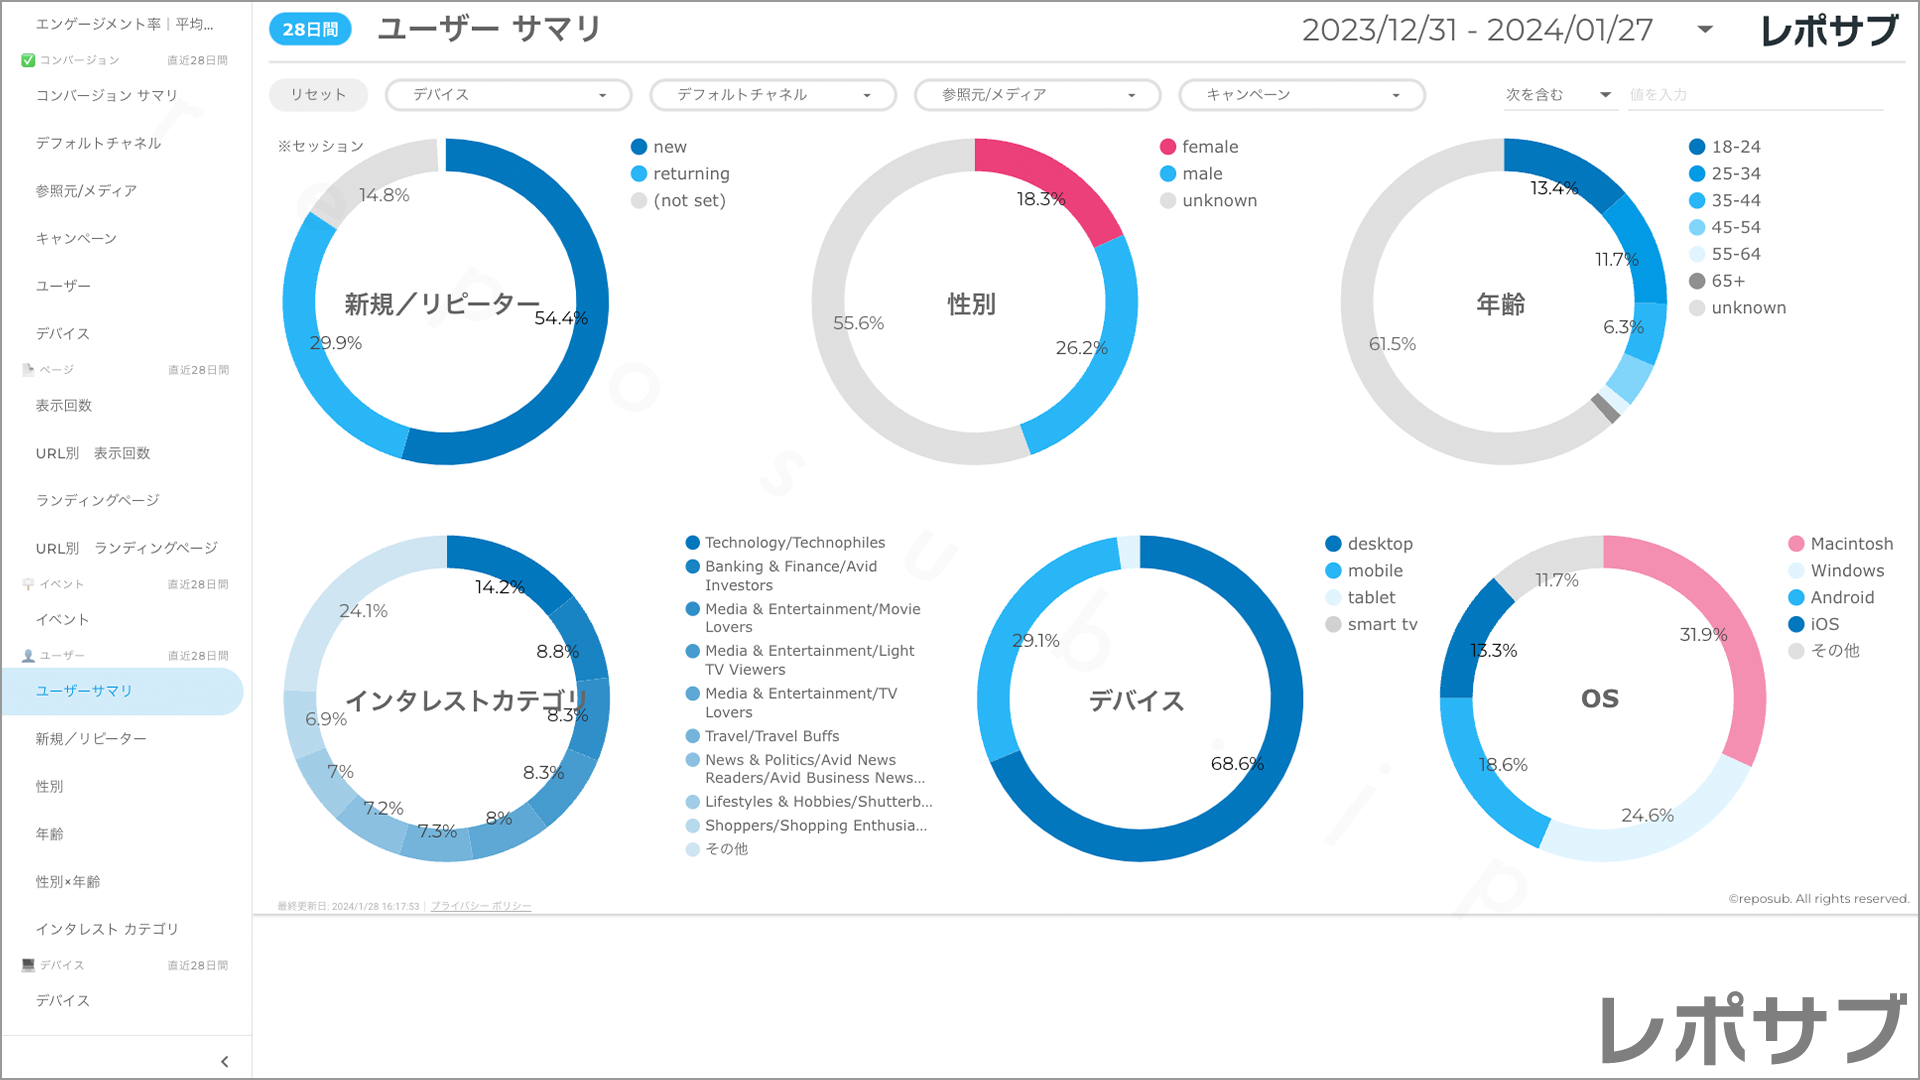Expand the date range picker arrow
The height and width of the screenshot is (1080, 1920).
pyautogui.click(x=1705, y=30)
